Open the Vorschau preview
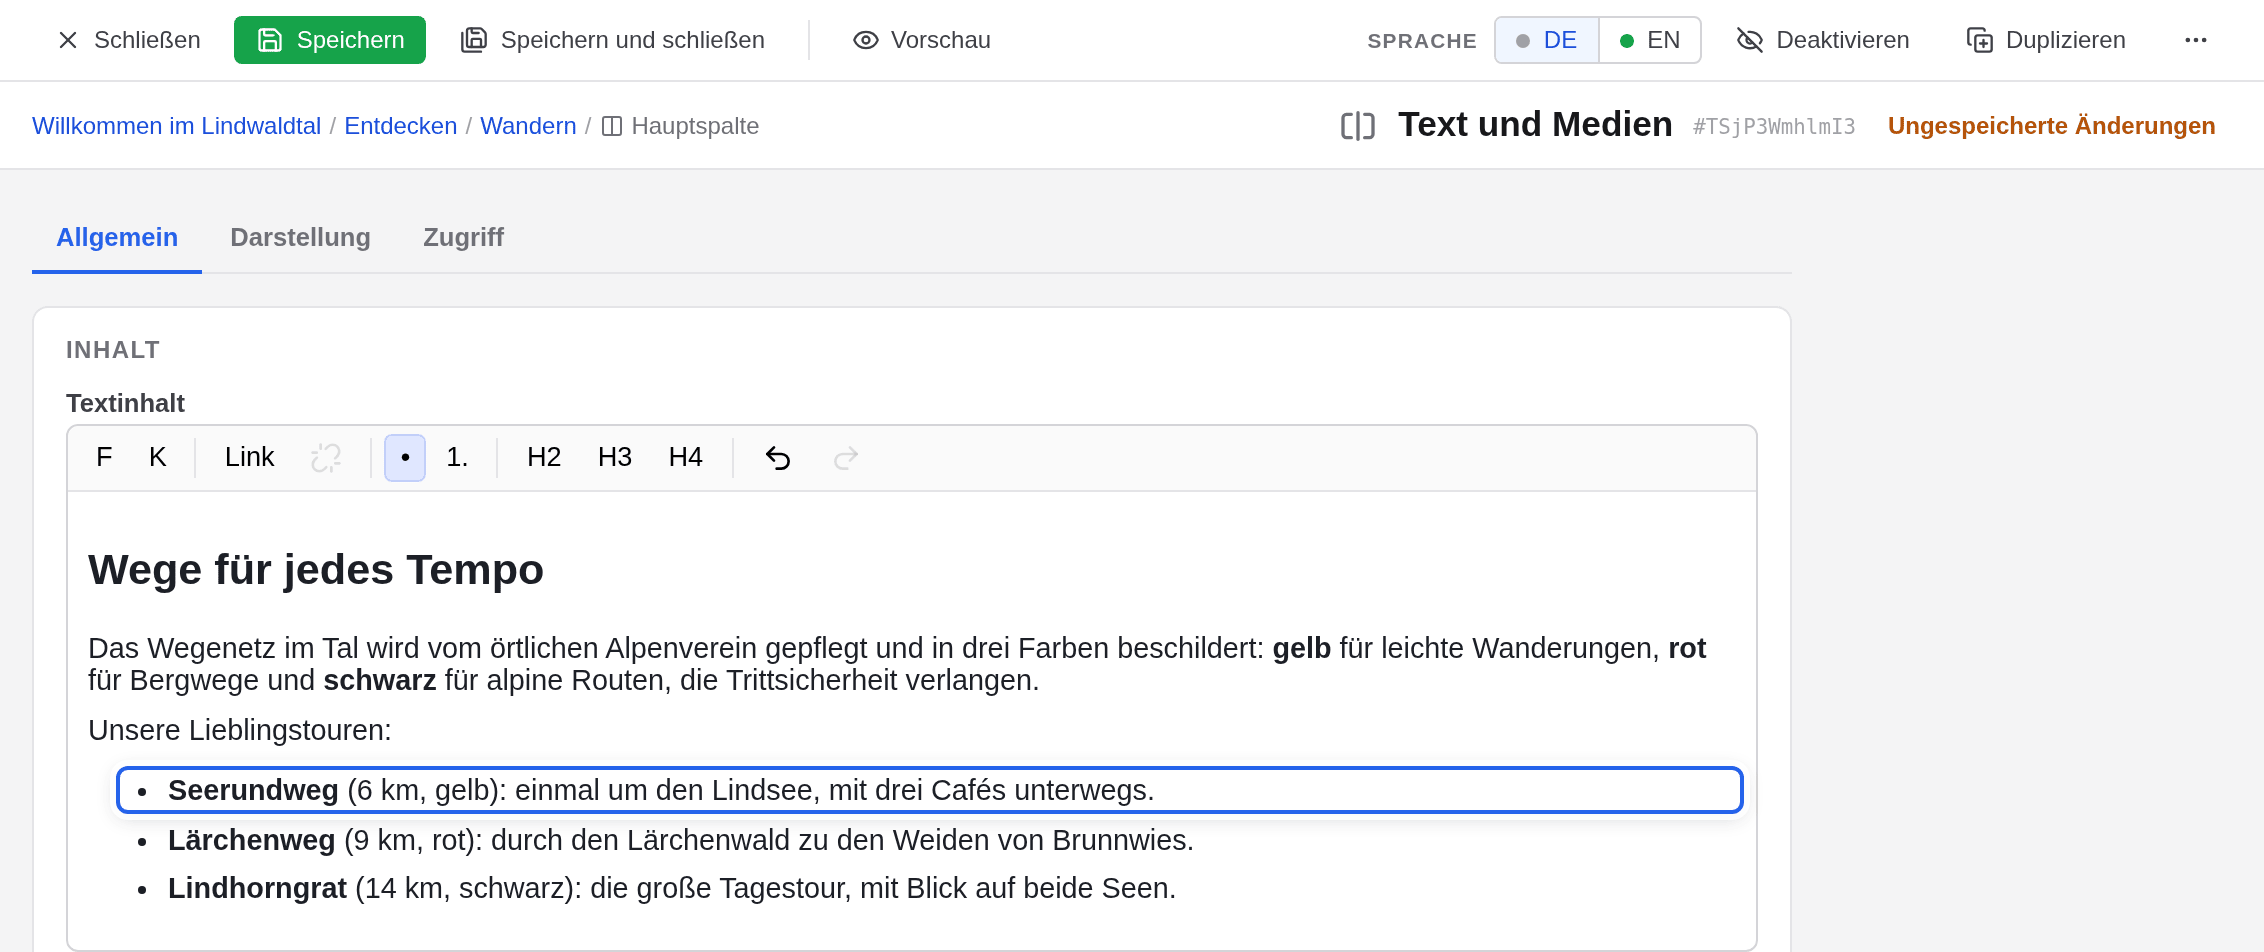 (x=921, y=40)
